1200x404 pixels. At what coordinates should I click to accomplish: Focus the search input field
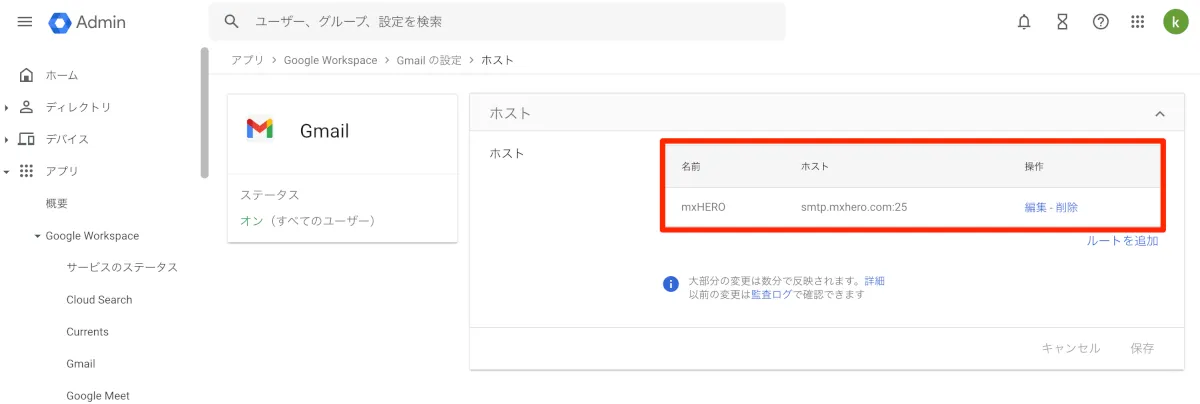click(x=500, y=22)
